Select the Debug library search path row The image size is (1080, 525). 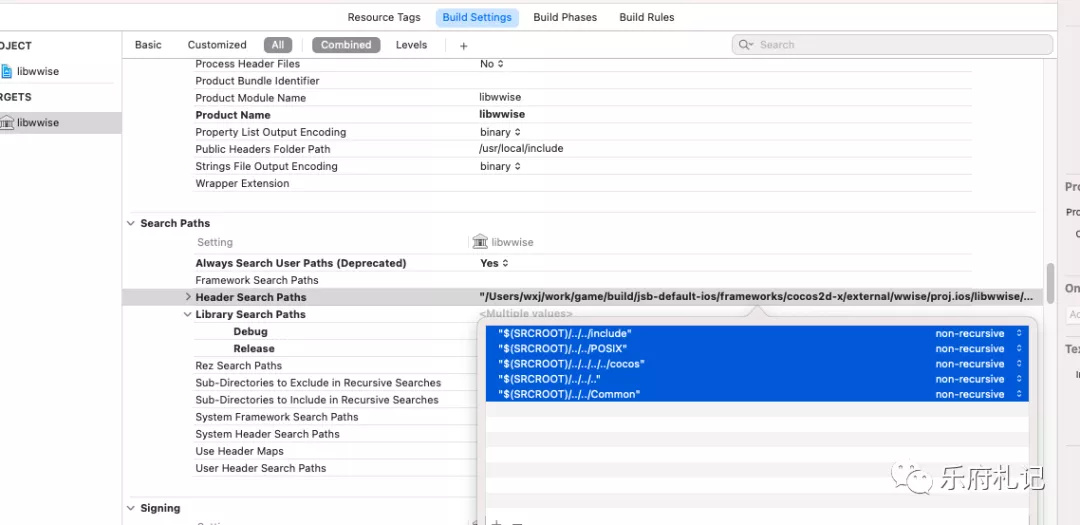tap(250, 331)
